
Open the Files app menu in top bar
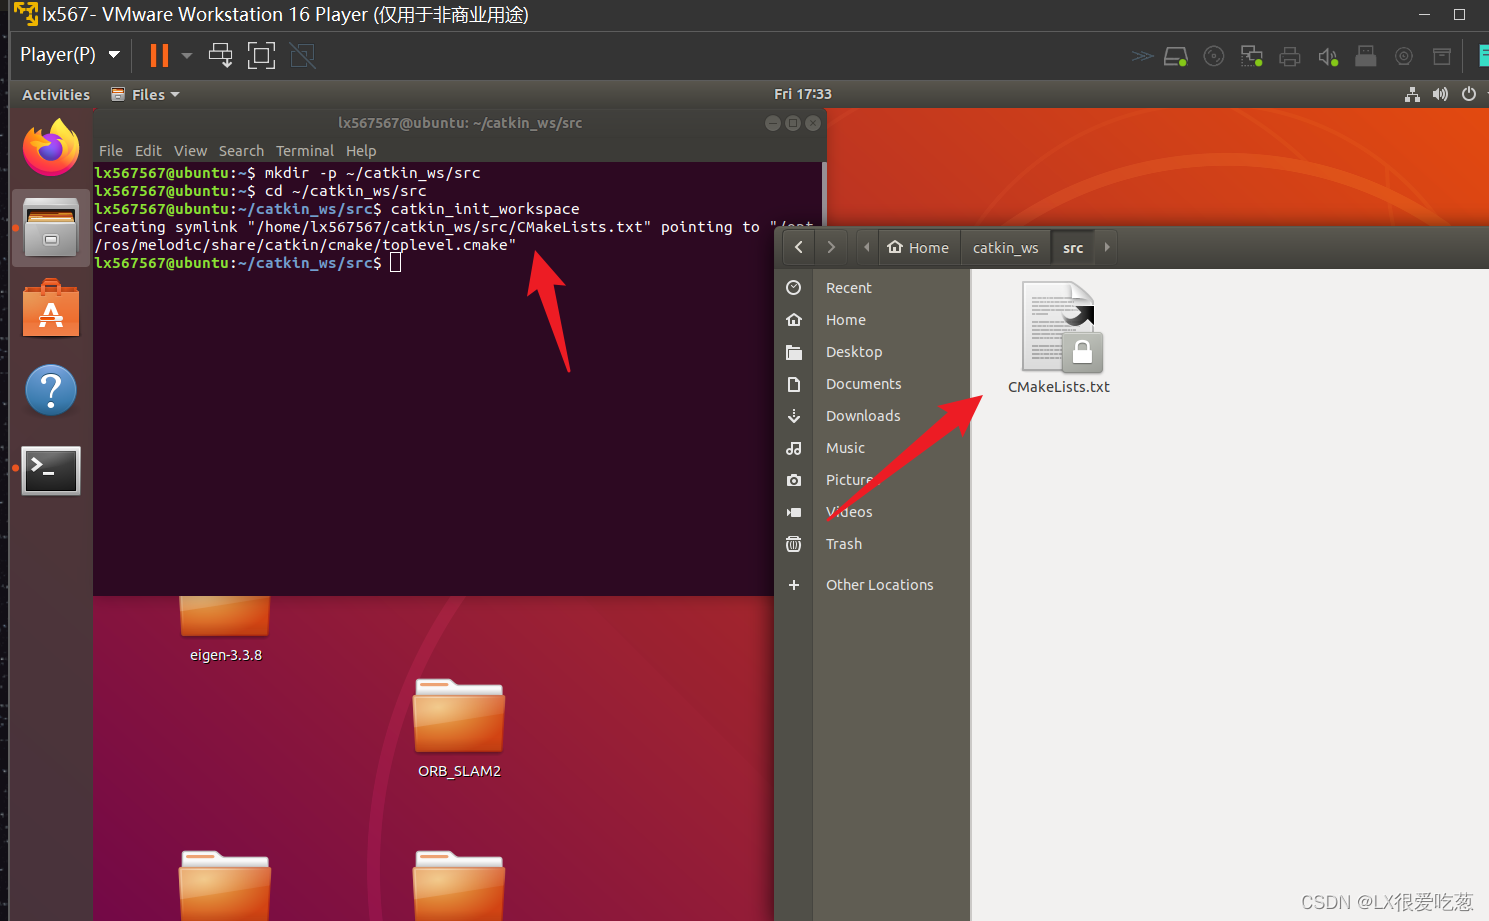(146, 94)
